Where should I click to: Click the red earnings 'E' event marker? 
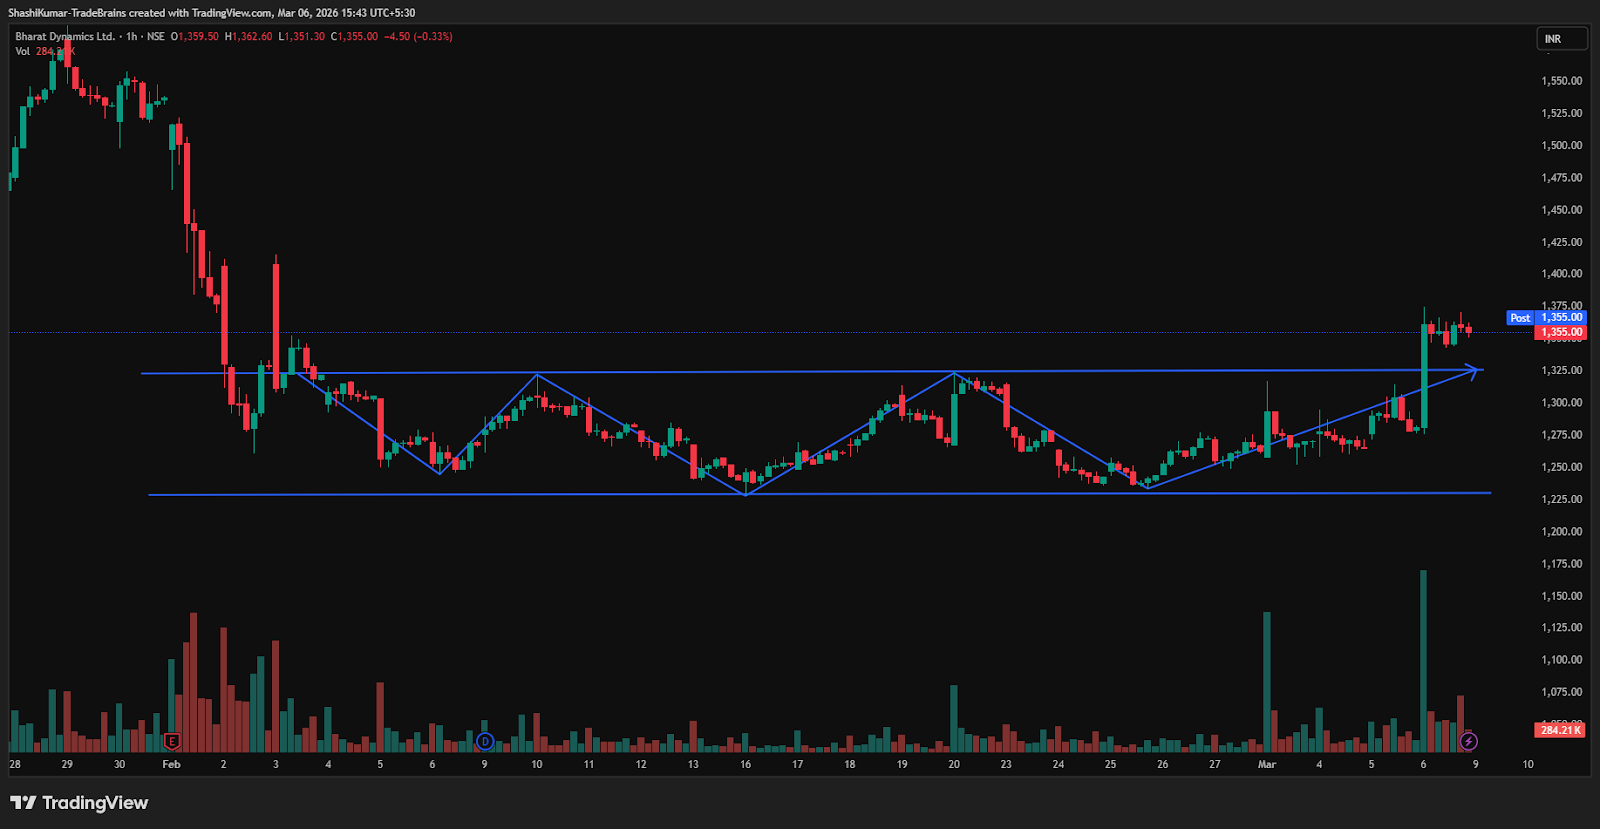tap(172, 741)
